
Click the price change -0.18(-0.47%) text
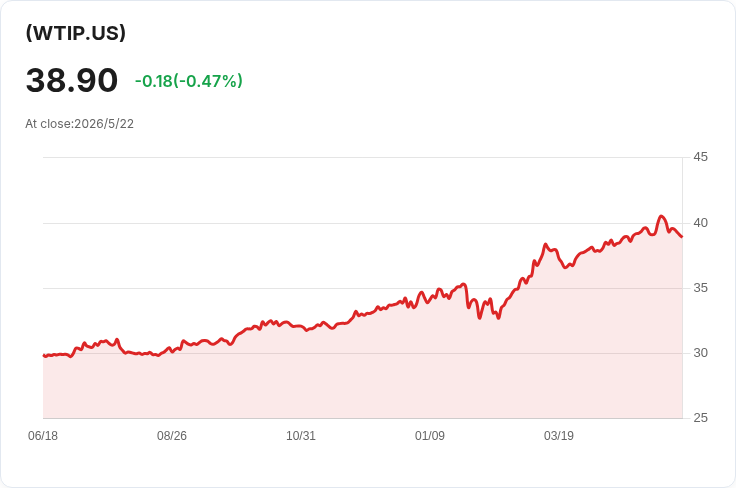click(189, 81)
